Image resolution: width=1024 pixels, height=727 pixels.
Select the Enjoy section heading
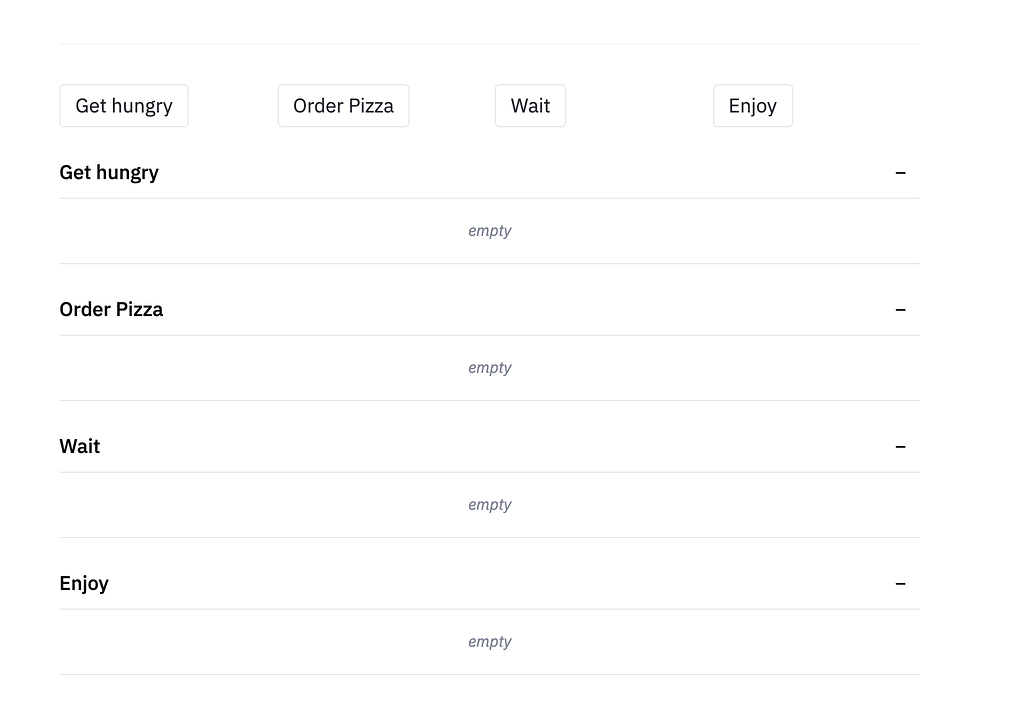[84, 583]
